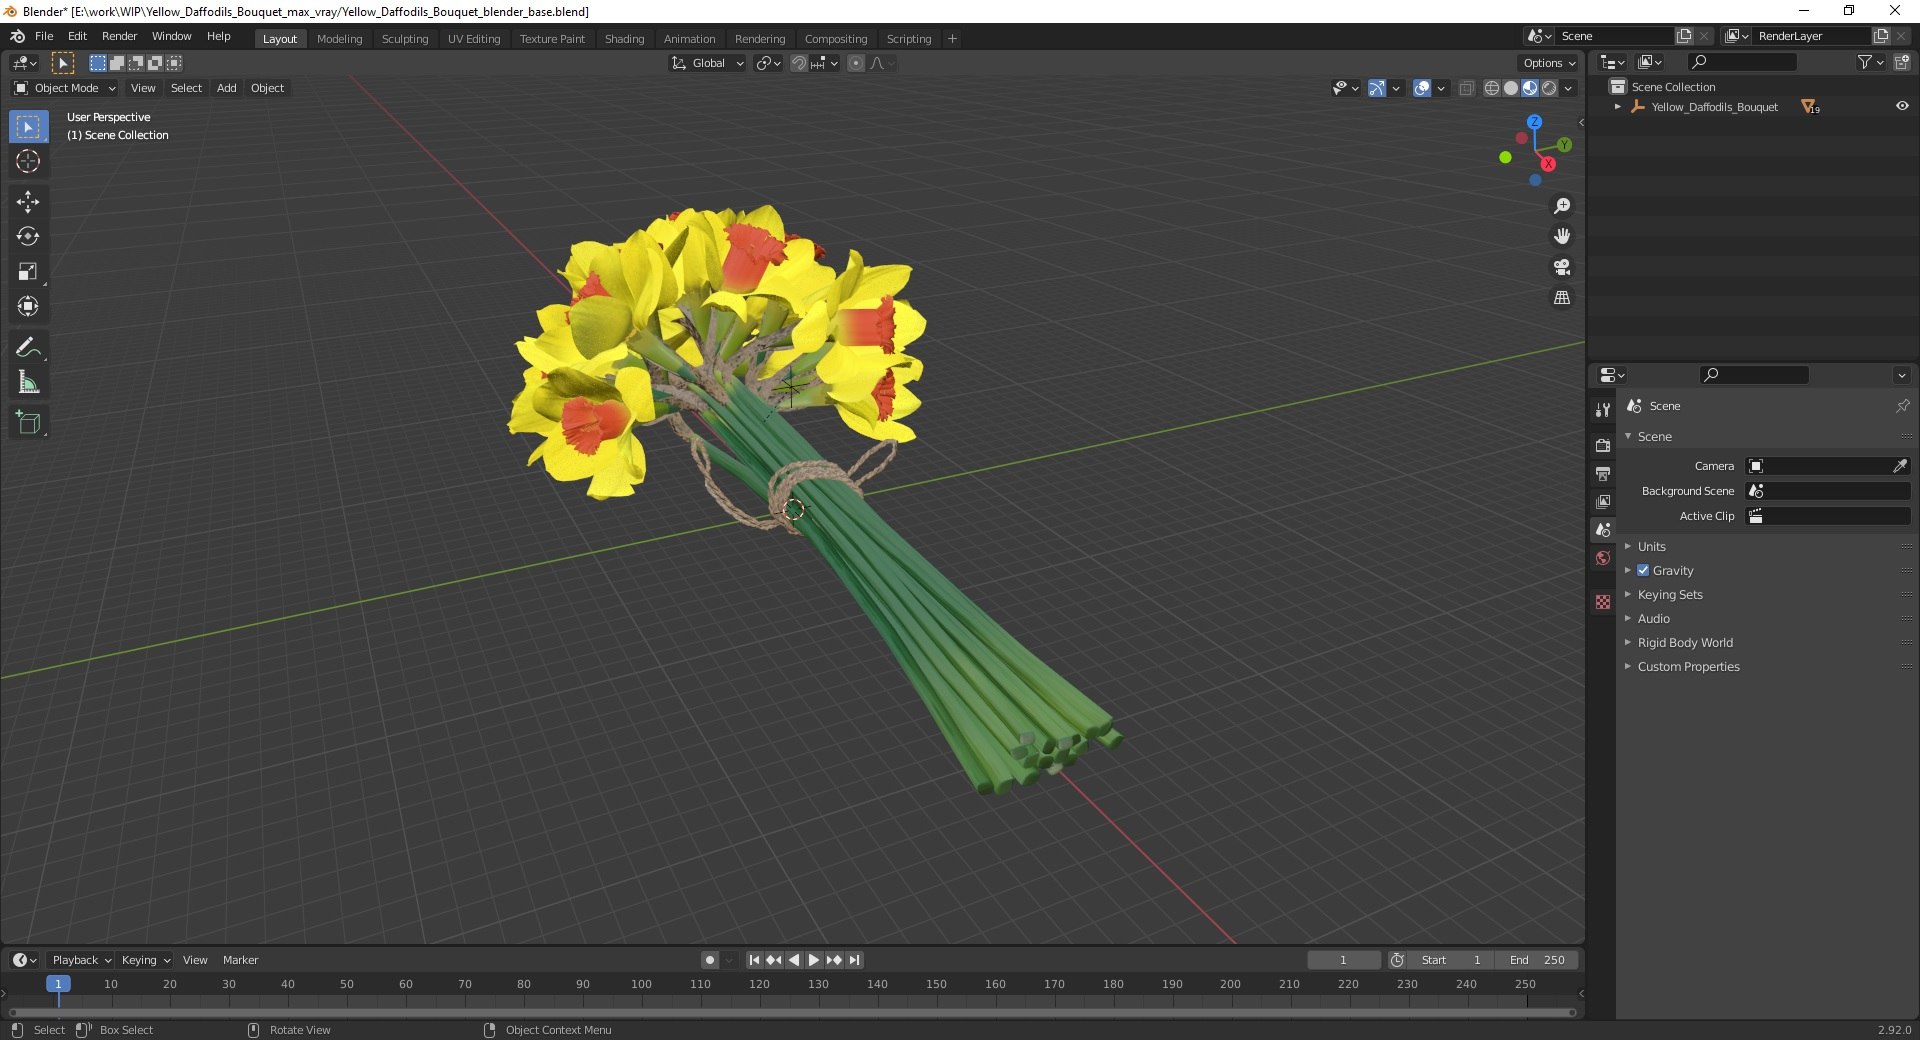This screenshot has height=1040, width=1920.
Task: Expand Yellow_Daffodils_Bouquet in outliner
Action: tap(1618, 106)
